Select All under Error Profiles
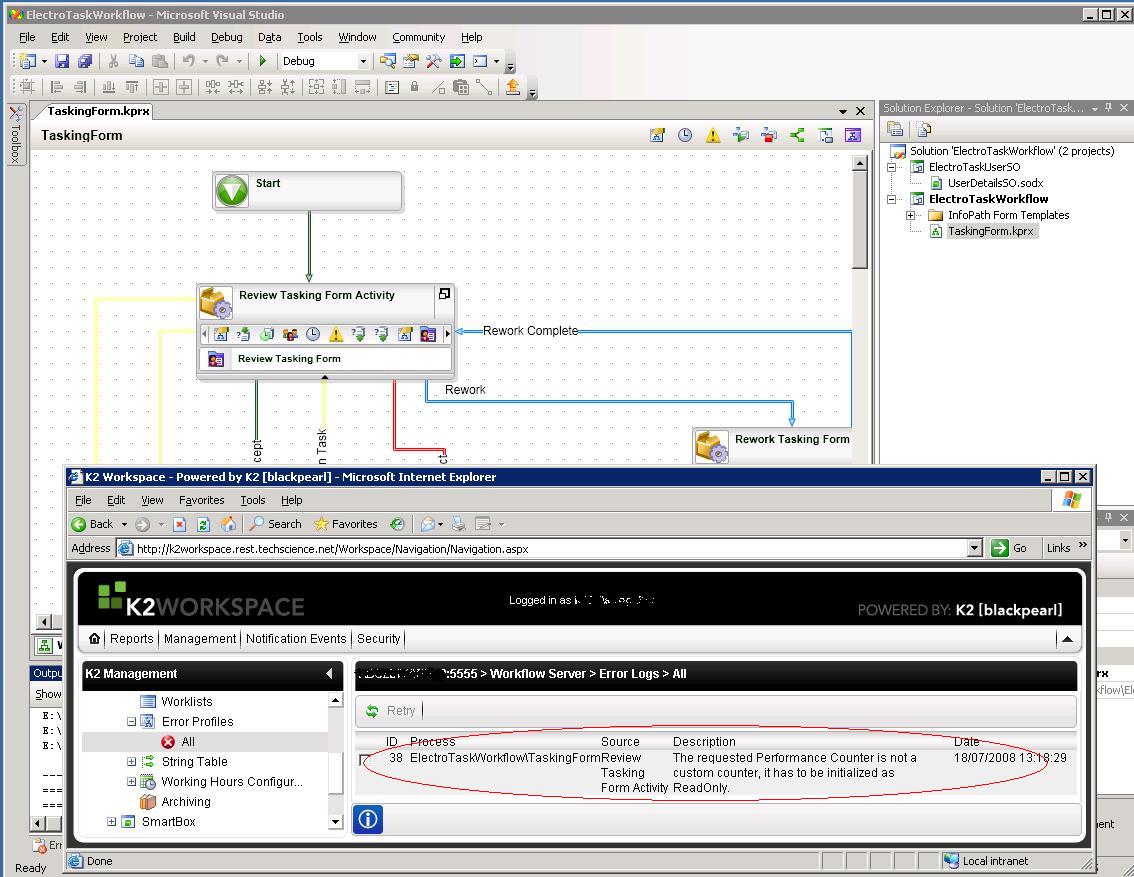The width and height of the screenshot is (1134, 877). (188, 742)
